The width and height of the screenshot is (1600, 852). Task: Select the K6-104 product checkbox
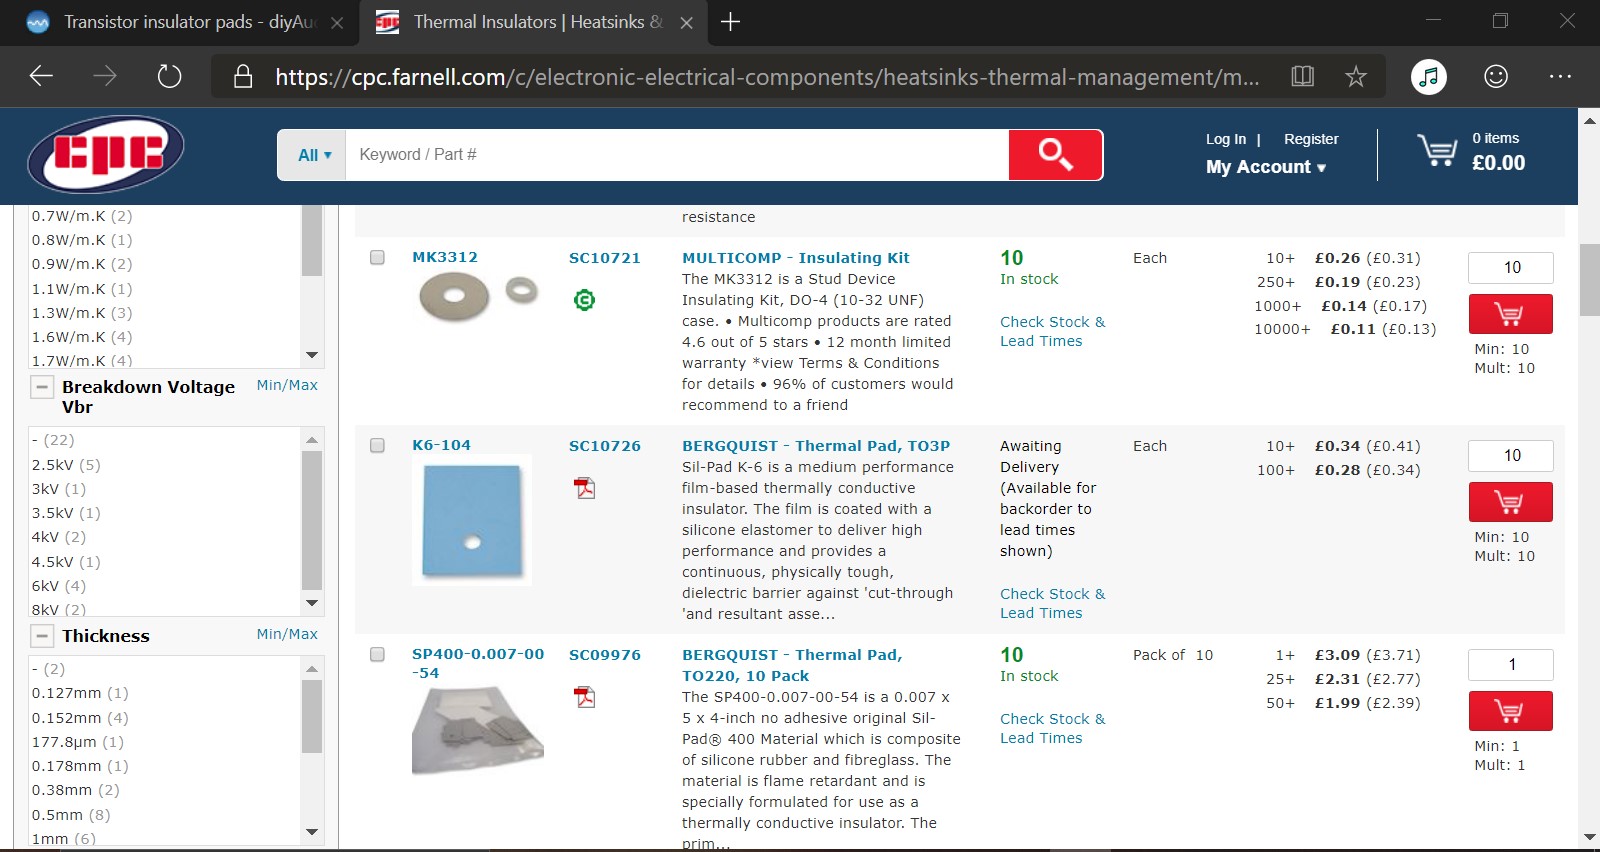(x=377, y=445)
